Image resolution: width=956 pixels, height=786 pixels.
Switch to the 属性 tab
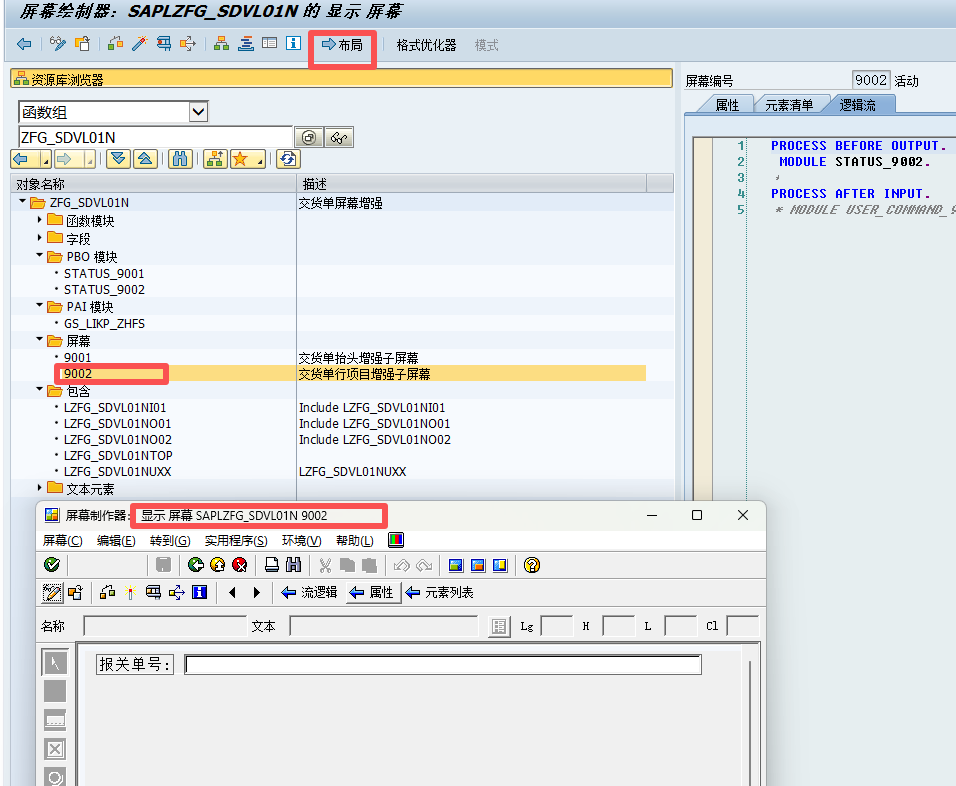click(x=727, y=105)
